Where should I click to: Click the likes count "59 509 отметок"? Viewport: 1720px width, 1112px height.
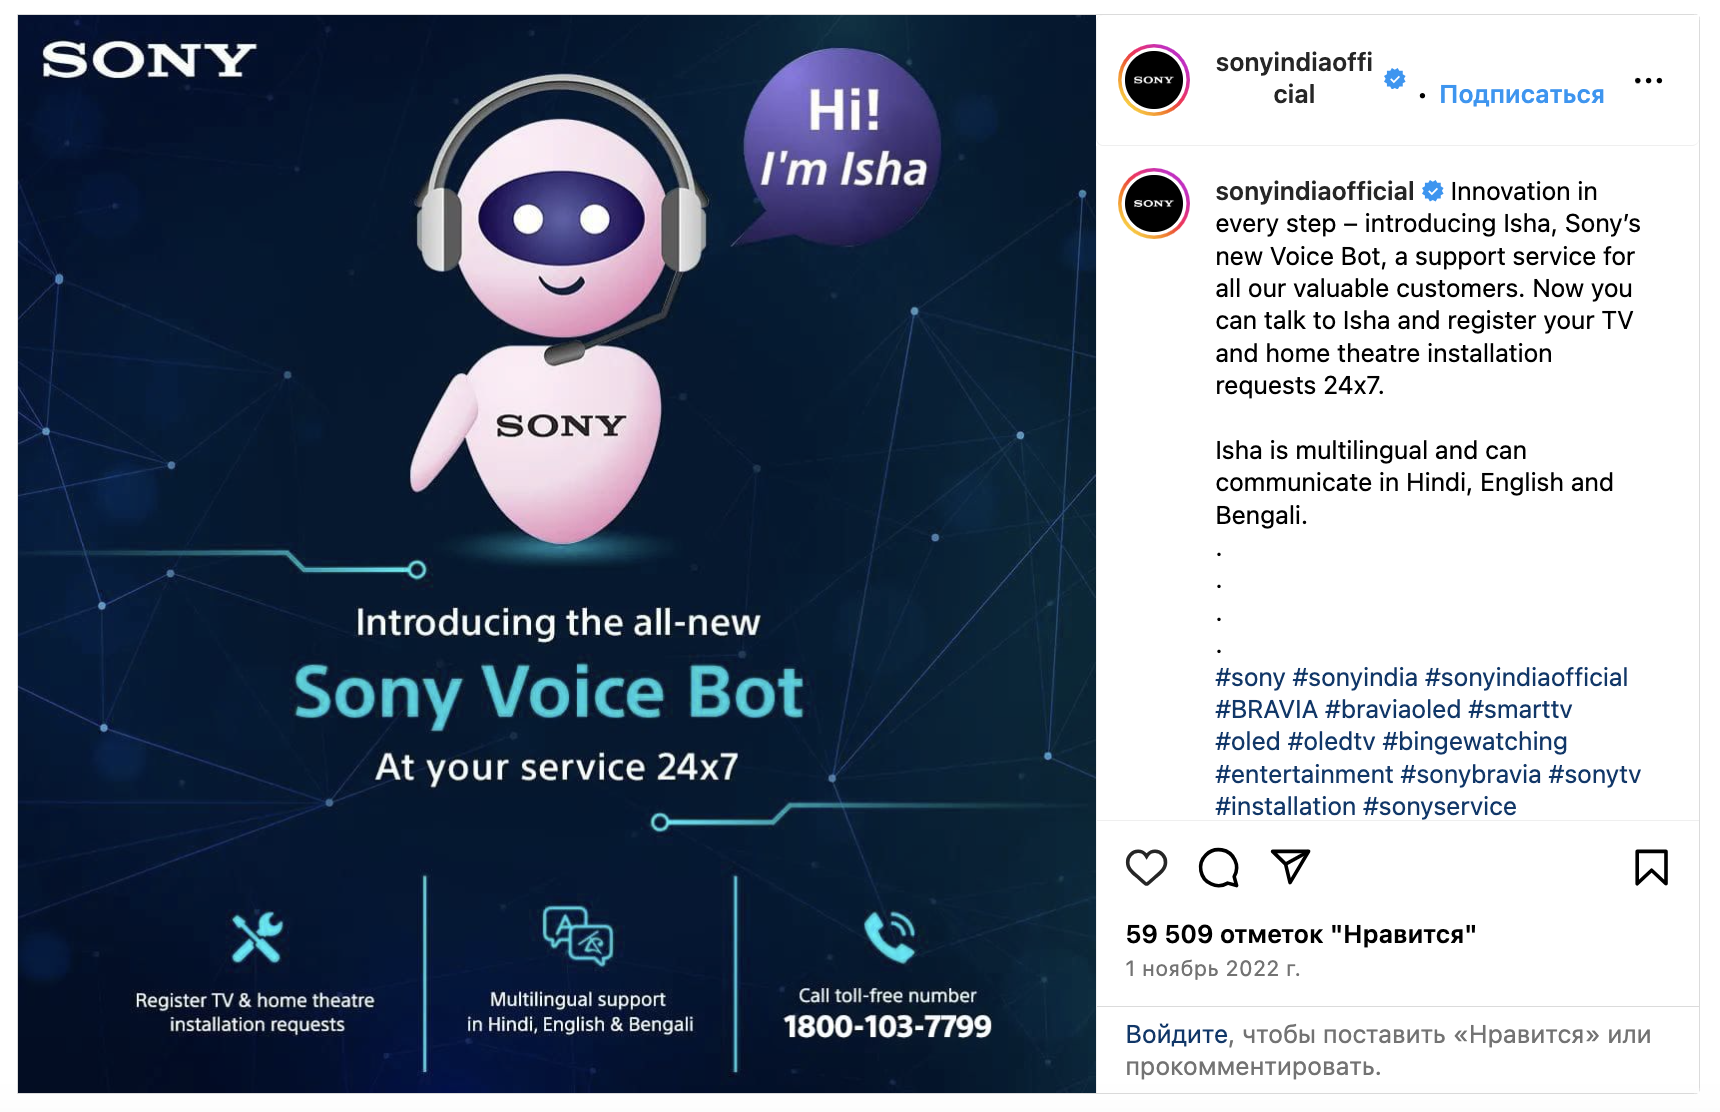pos(1300,934)
